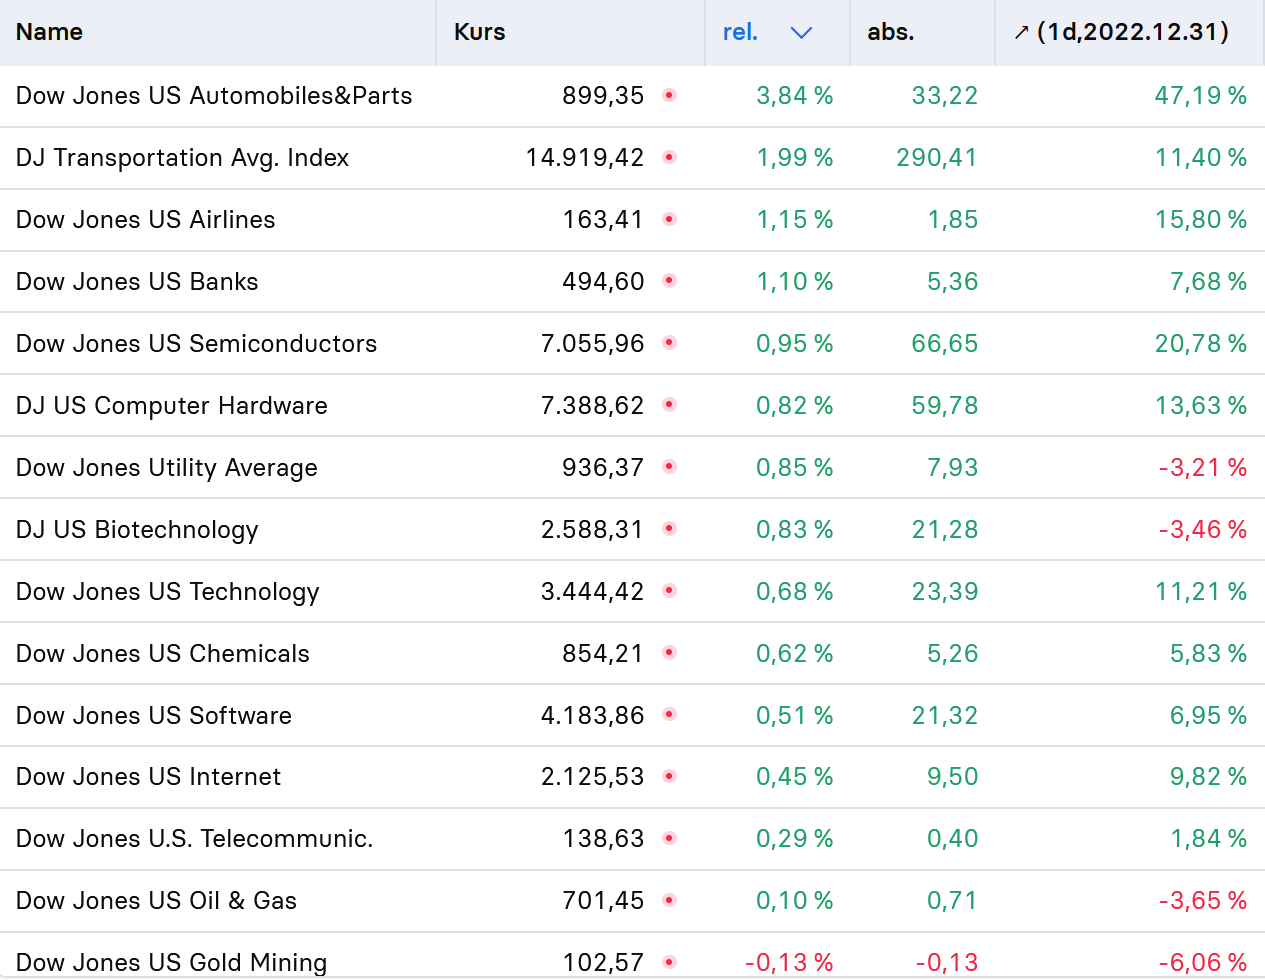
Task: Click the 21,28 absolute change for Biotechnology
Action: 945,529
